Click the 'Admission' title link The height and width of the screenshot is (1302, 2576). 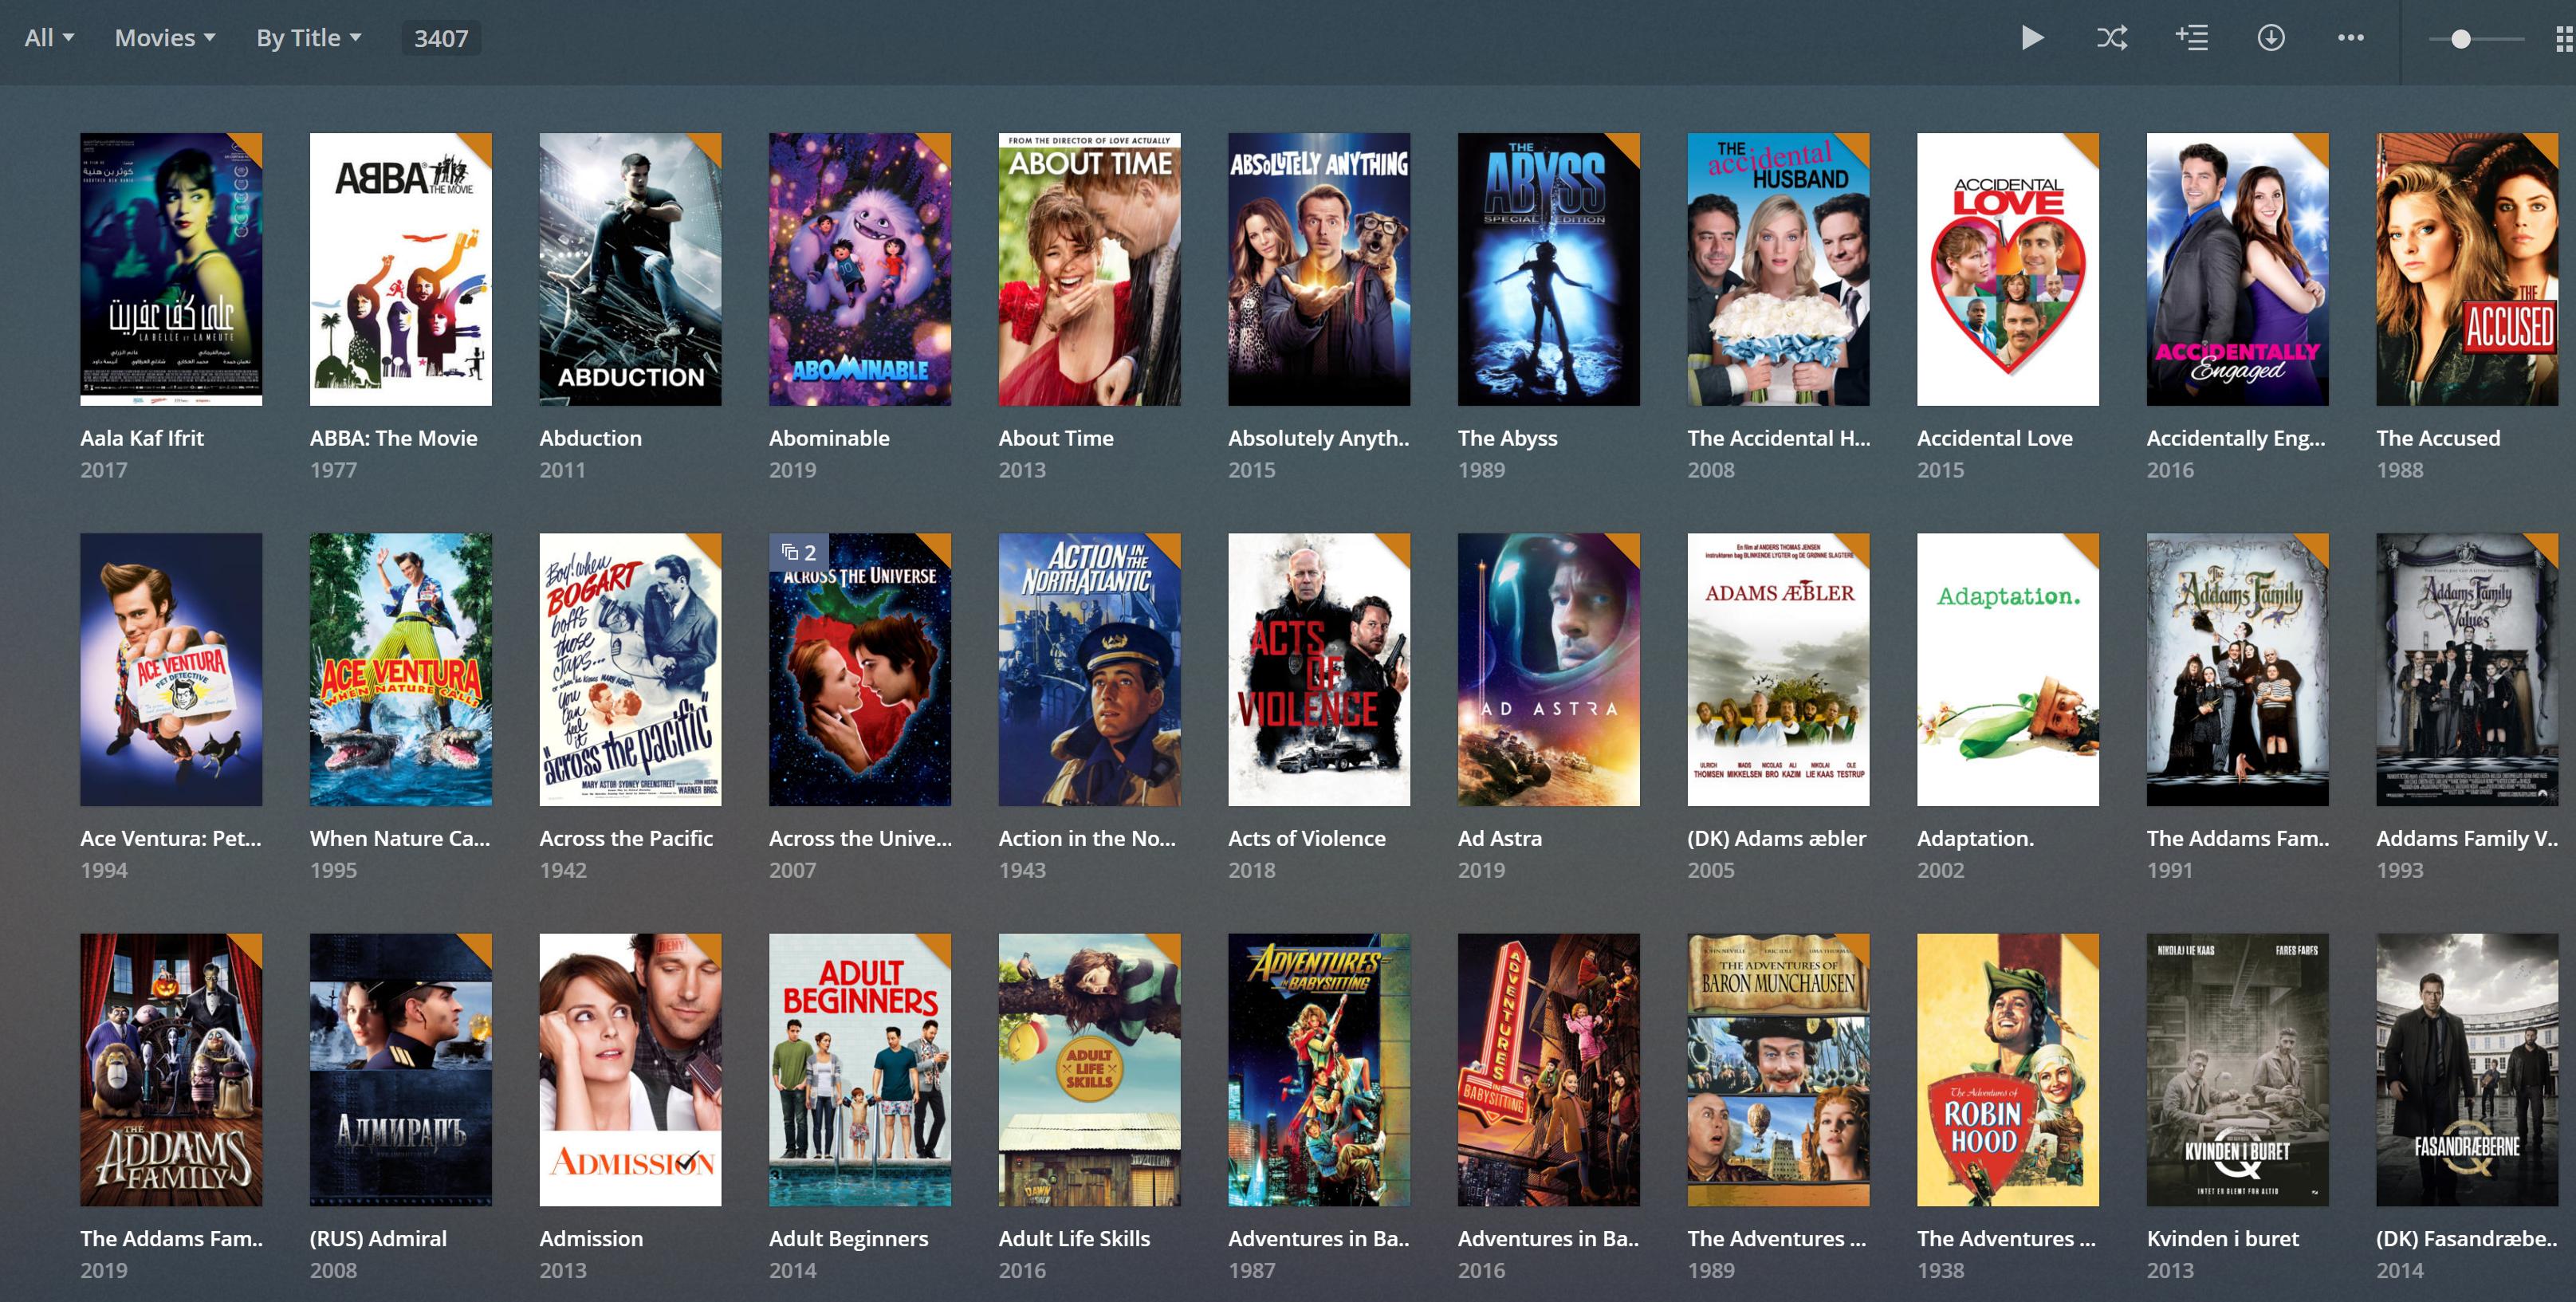591,1238
